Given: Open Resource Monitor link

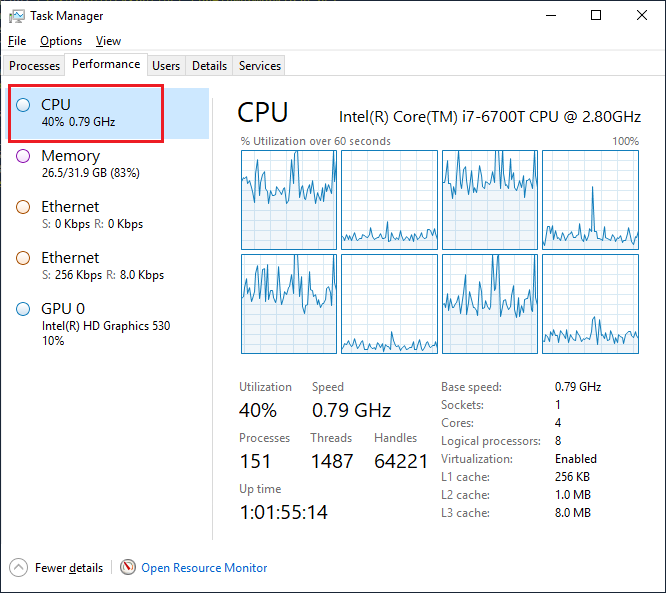Looking at the screenshot, I should pos(204,568).
